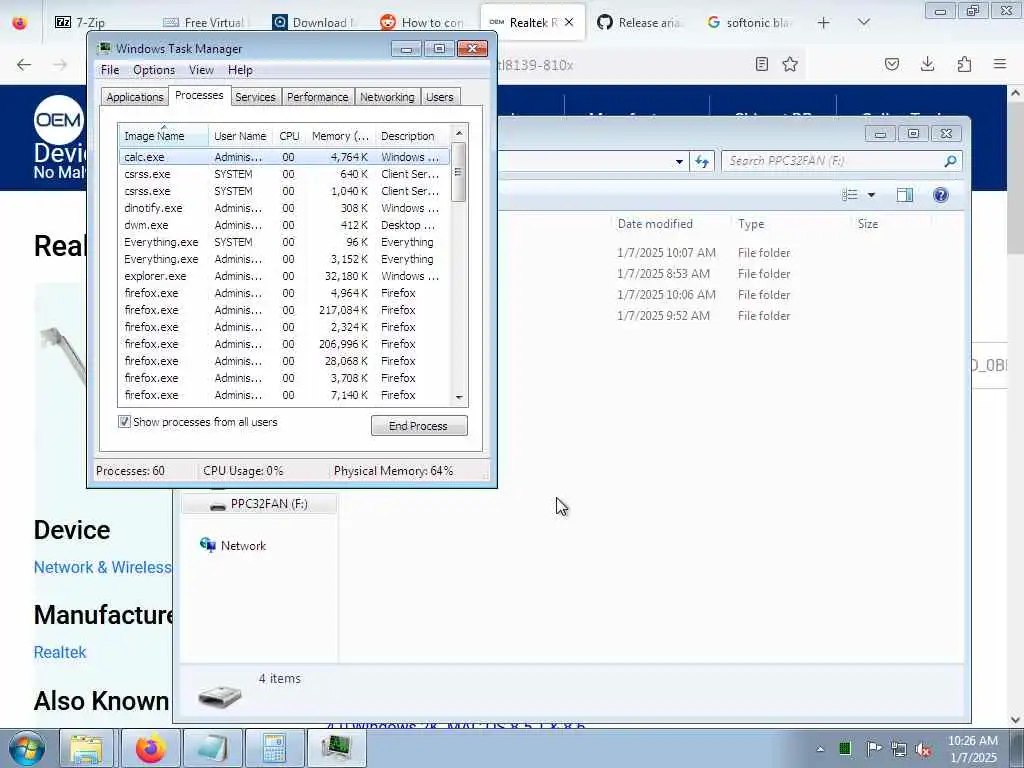List all Firefox tabs chevron
1024x768 pixels.
coord(863,23)
